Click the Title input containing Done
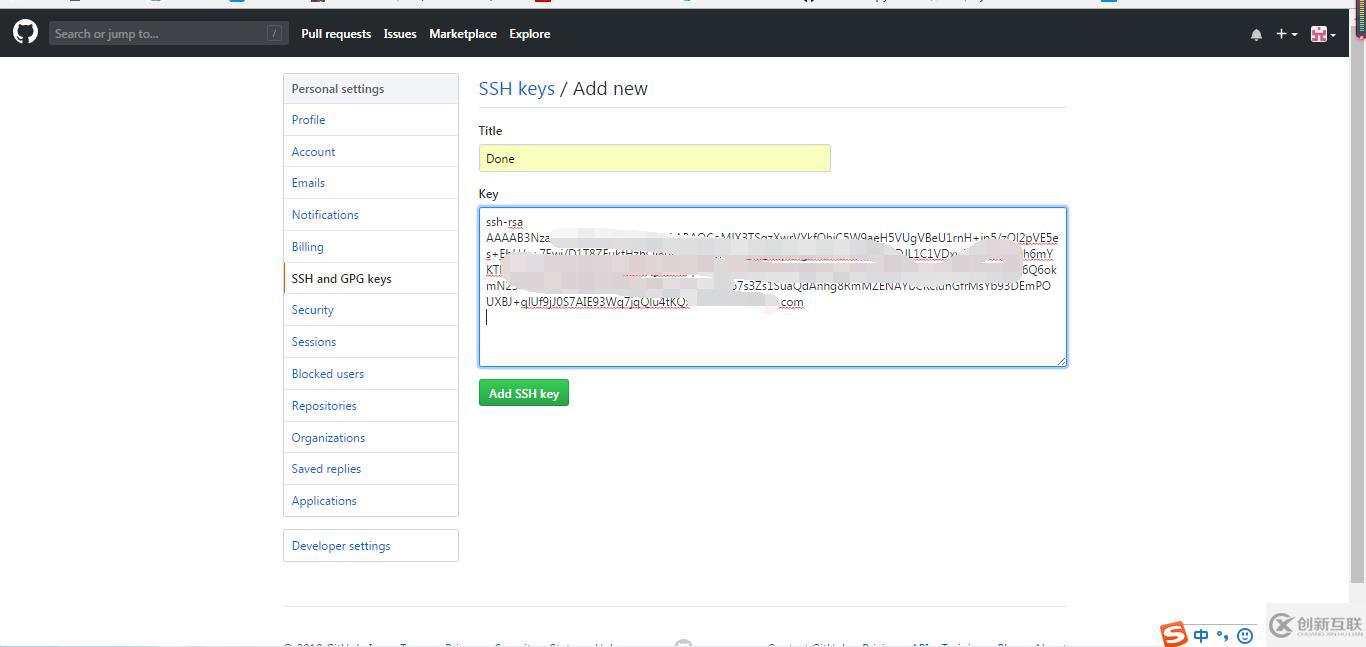1366x647 pixels. pos(654,158)
